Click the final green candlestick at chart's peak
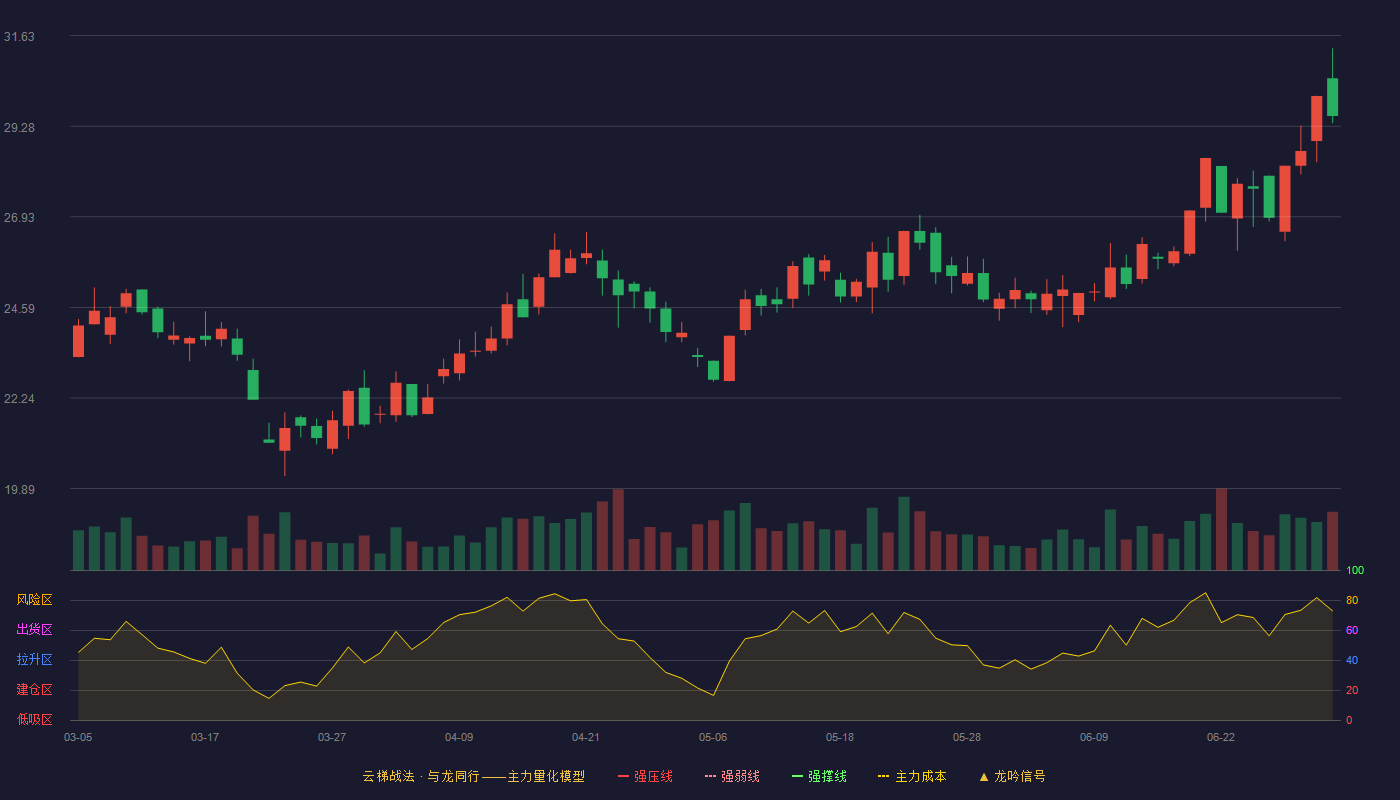Screen dimensions: 1400x800 (x=1332, y=97)
